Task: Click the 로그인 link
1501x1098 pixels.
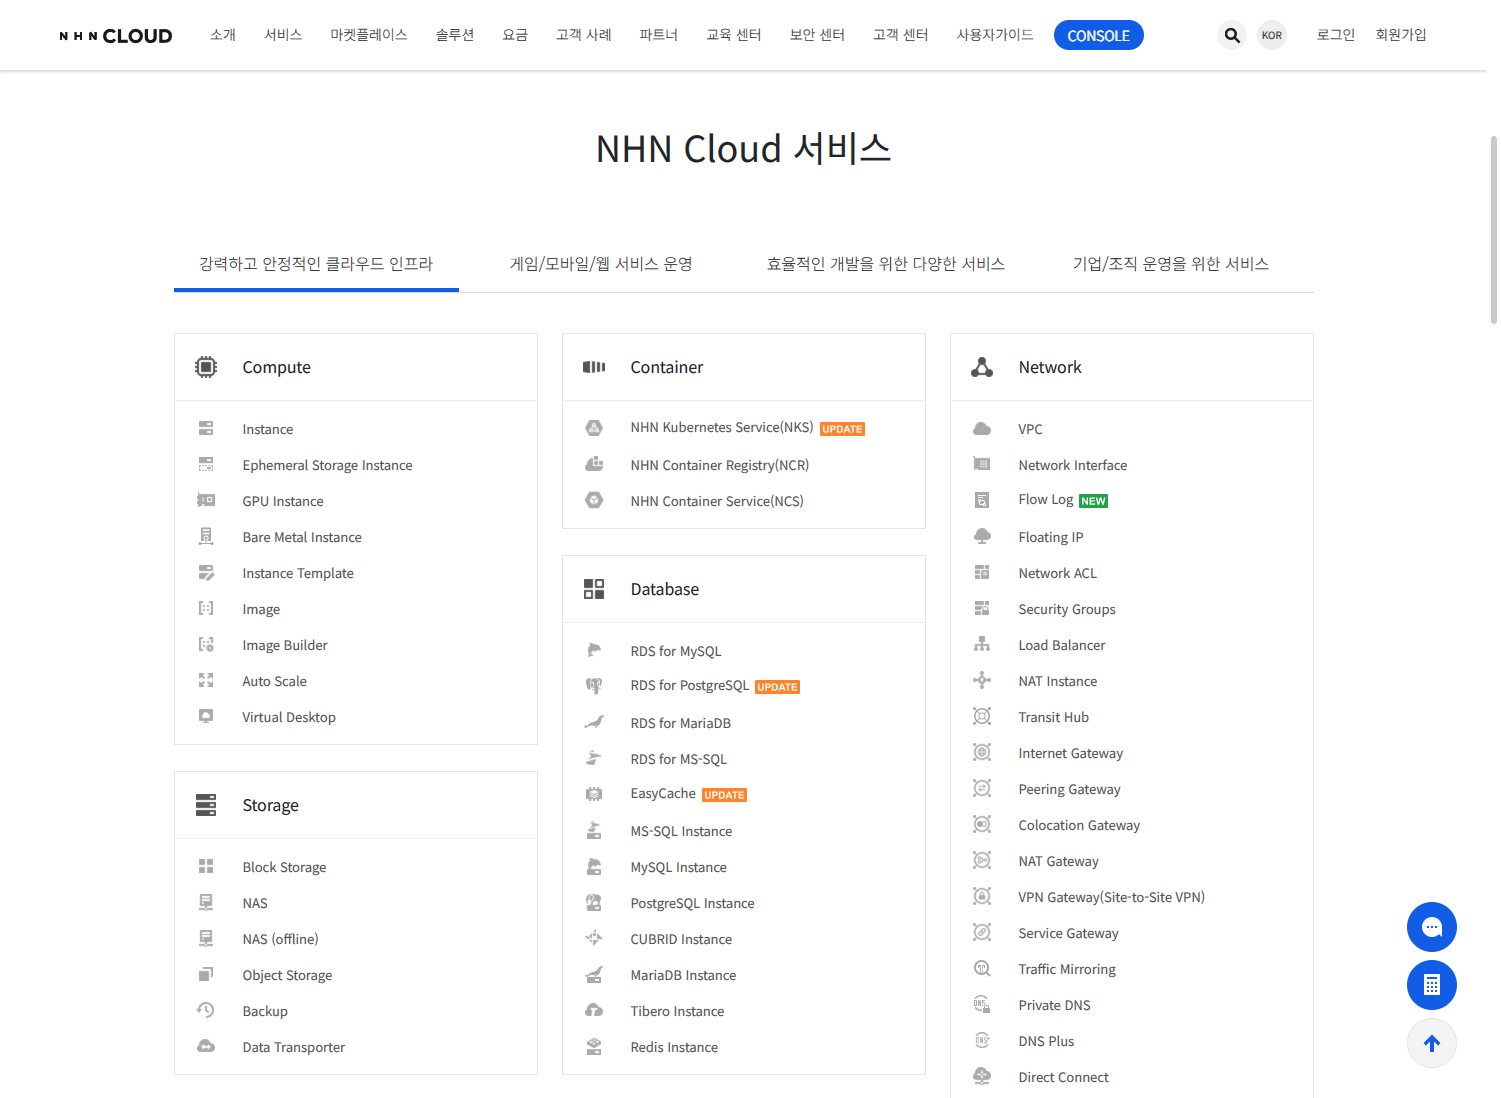Action: (x=1336, y=35)
